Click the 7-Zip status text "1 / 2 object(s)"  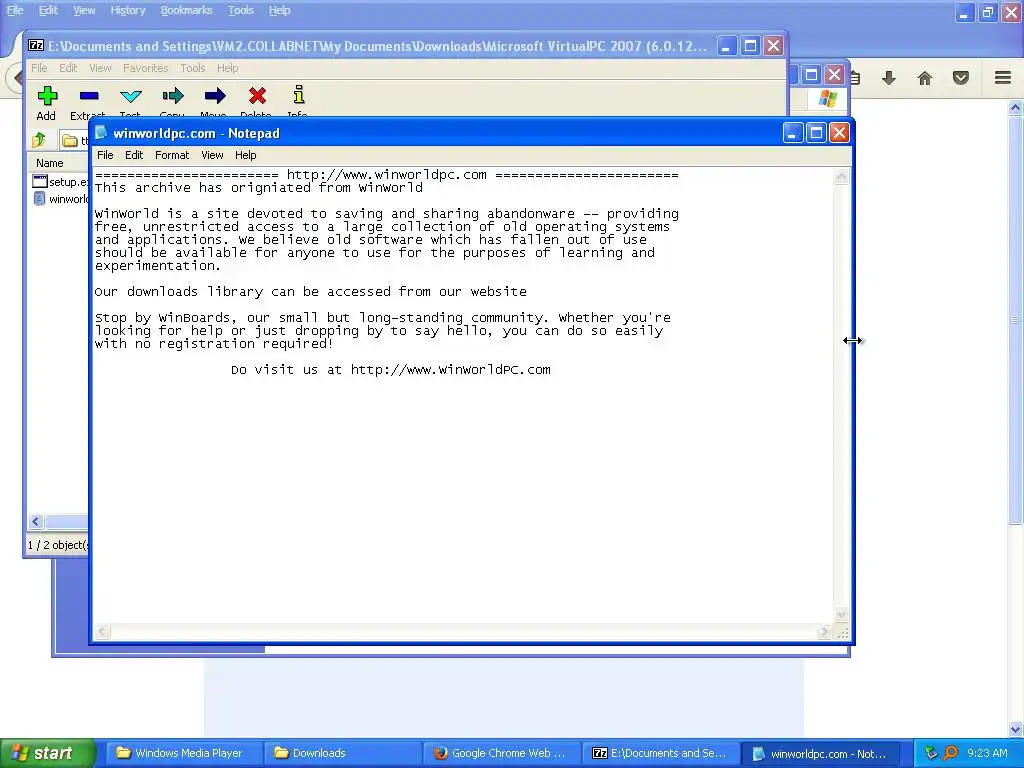click(57, 545)
